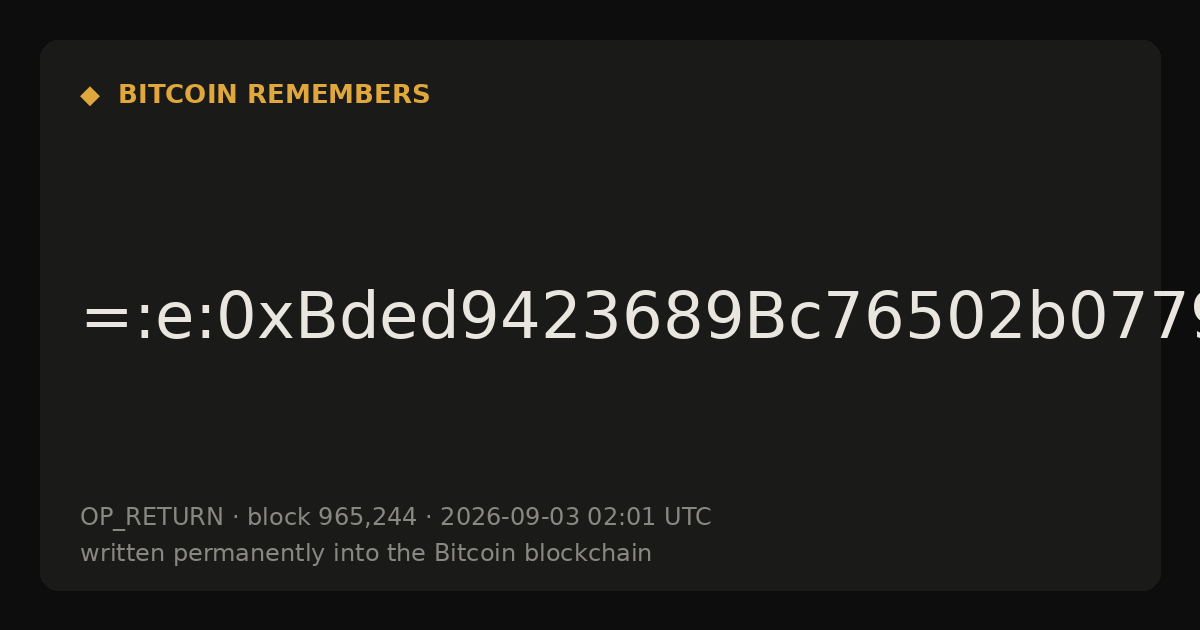Click the word REMEMBERS in the heading
The width and height of the screenshot is (1200, 630).
click(338, 95)
